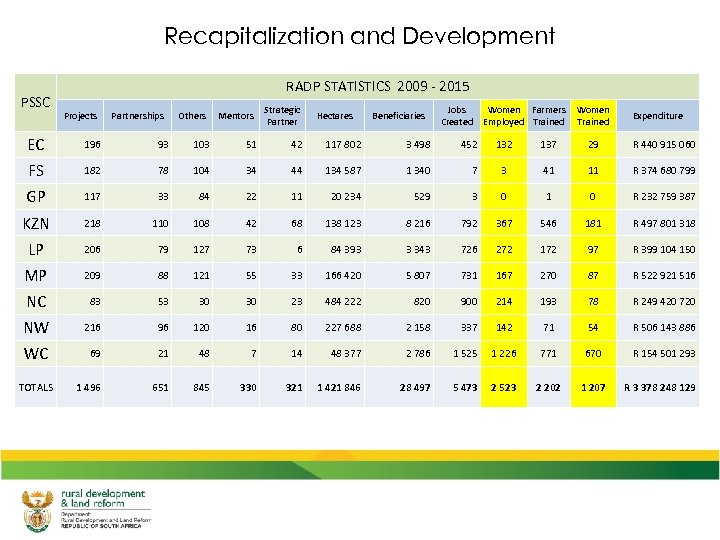Select the Women Trained column header
720x540 pixels.
click(593, 116)
